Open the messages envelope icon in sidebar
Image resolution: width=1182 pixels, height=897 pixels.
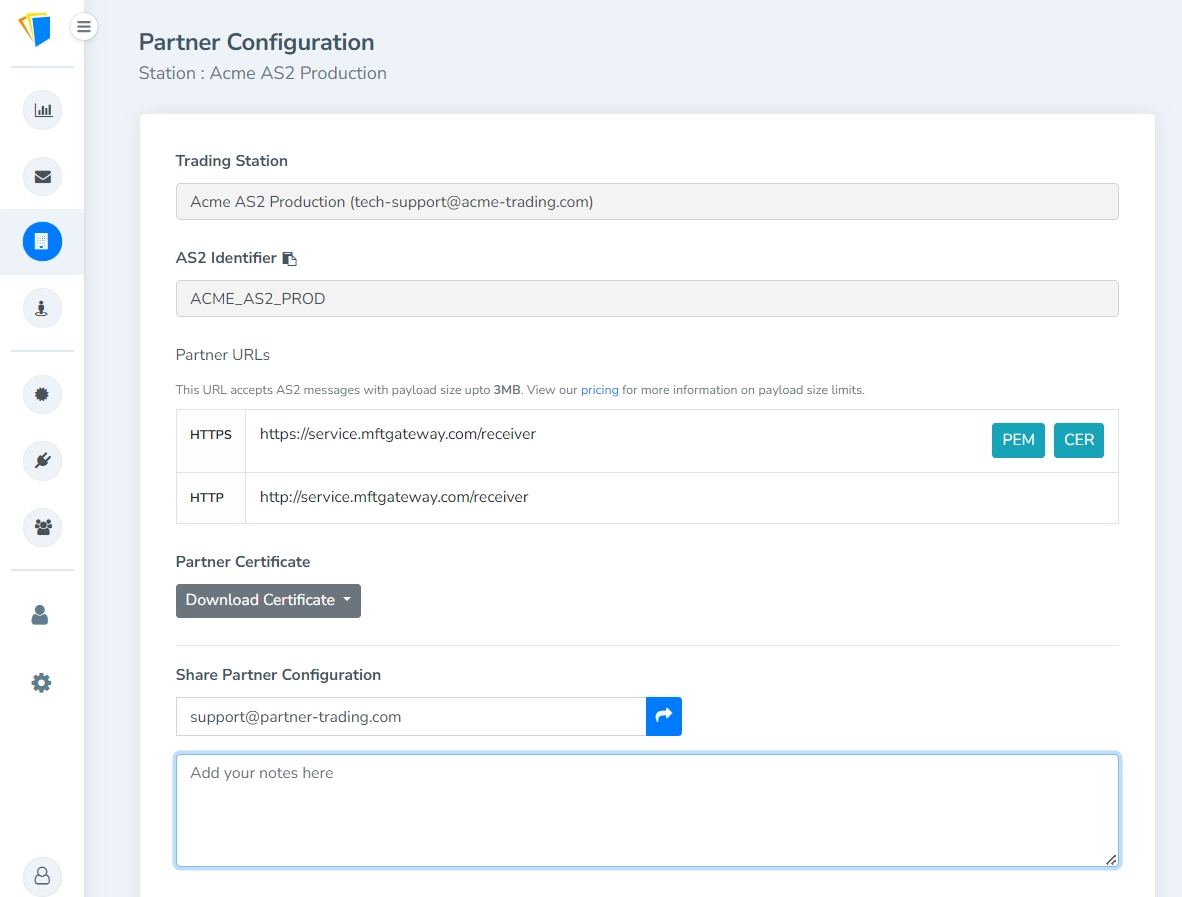click(42, 176)
